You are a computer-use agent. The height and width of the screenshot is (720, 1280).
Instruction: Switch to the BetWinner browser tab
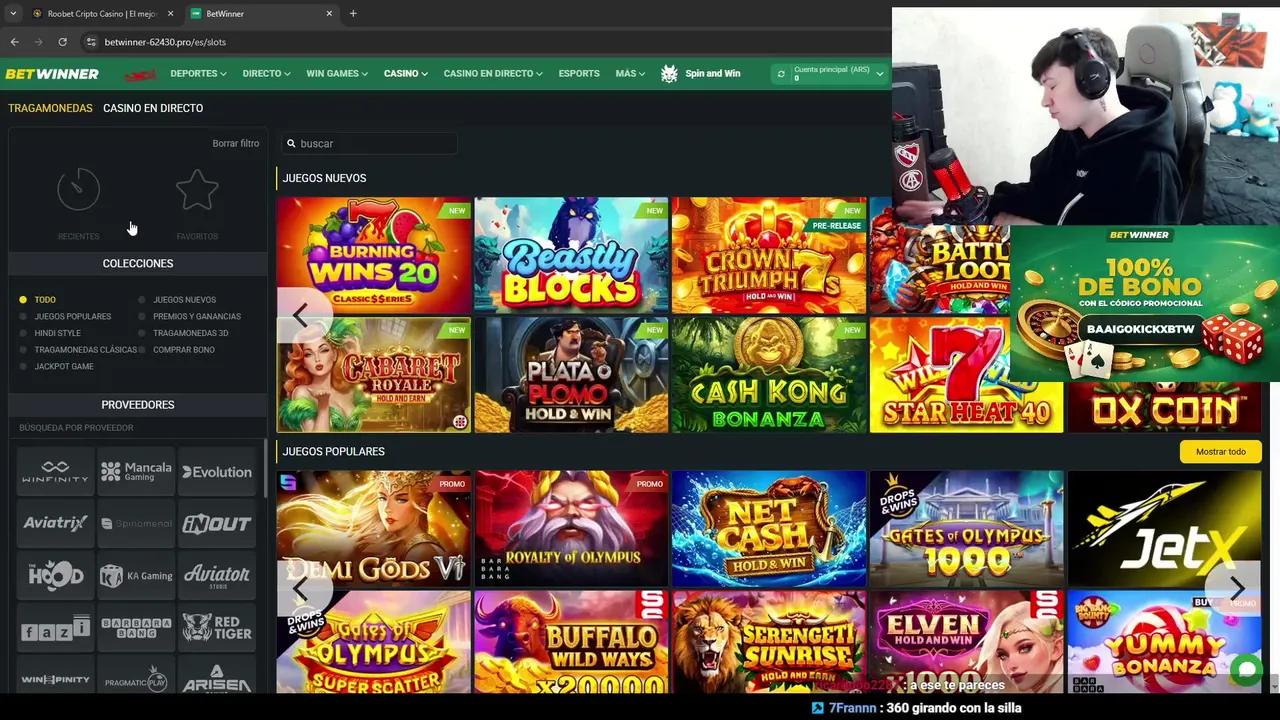coord(262,14)
